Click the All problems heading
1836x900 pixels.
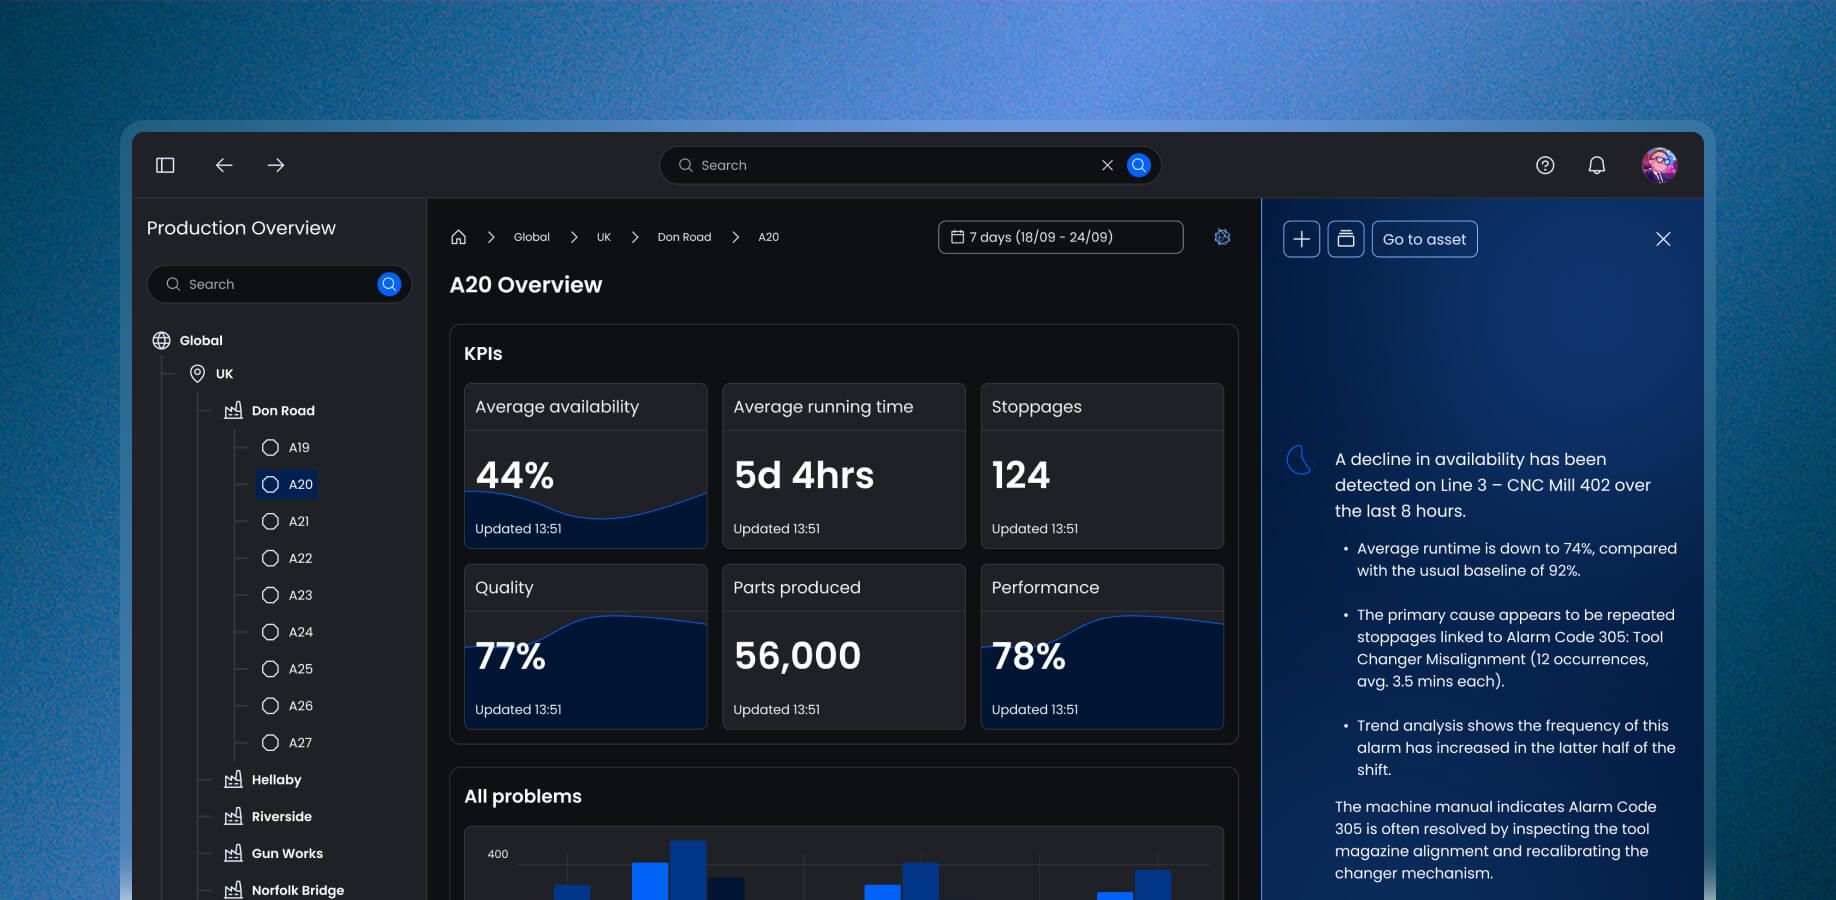coord(523,796)
